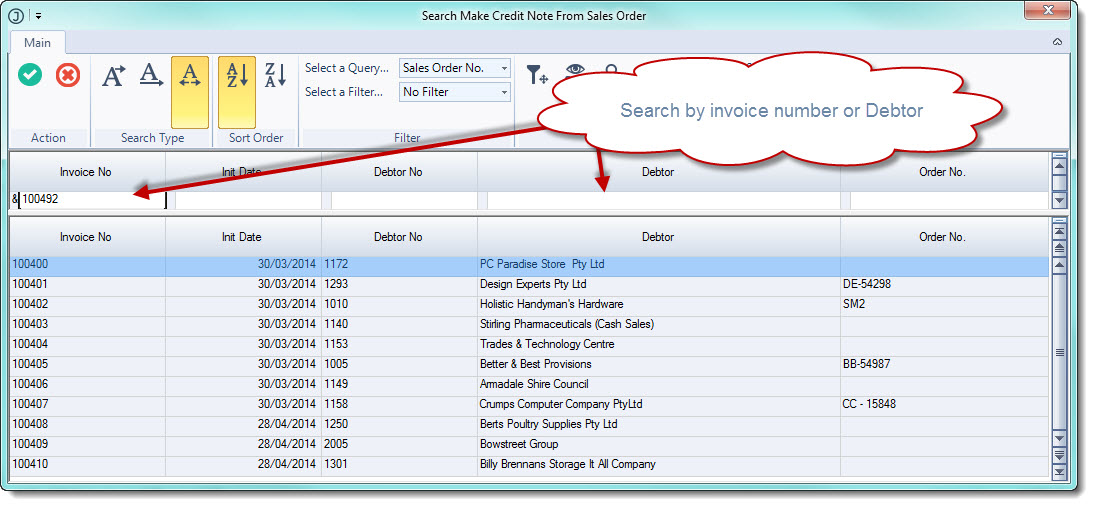Viewport: 1093px width, 506px height.
Task: Click the search row scrollbar up arrow
Action: point(1060,166)
